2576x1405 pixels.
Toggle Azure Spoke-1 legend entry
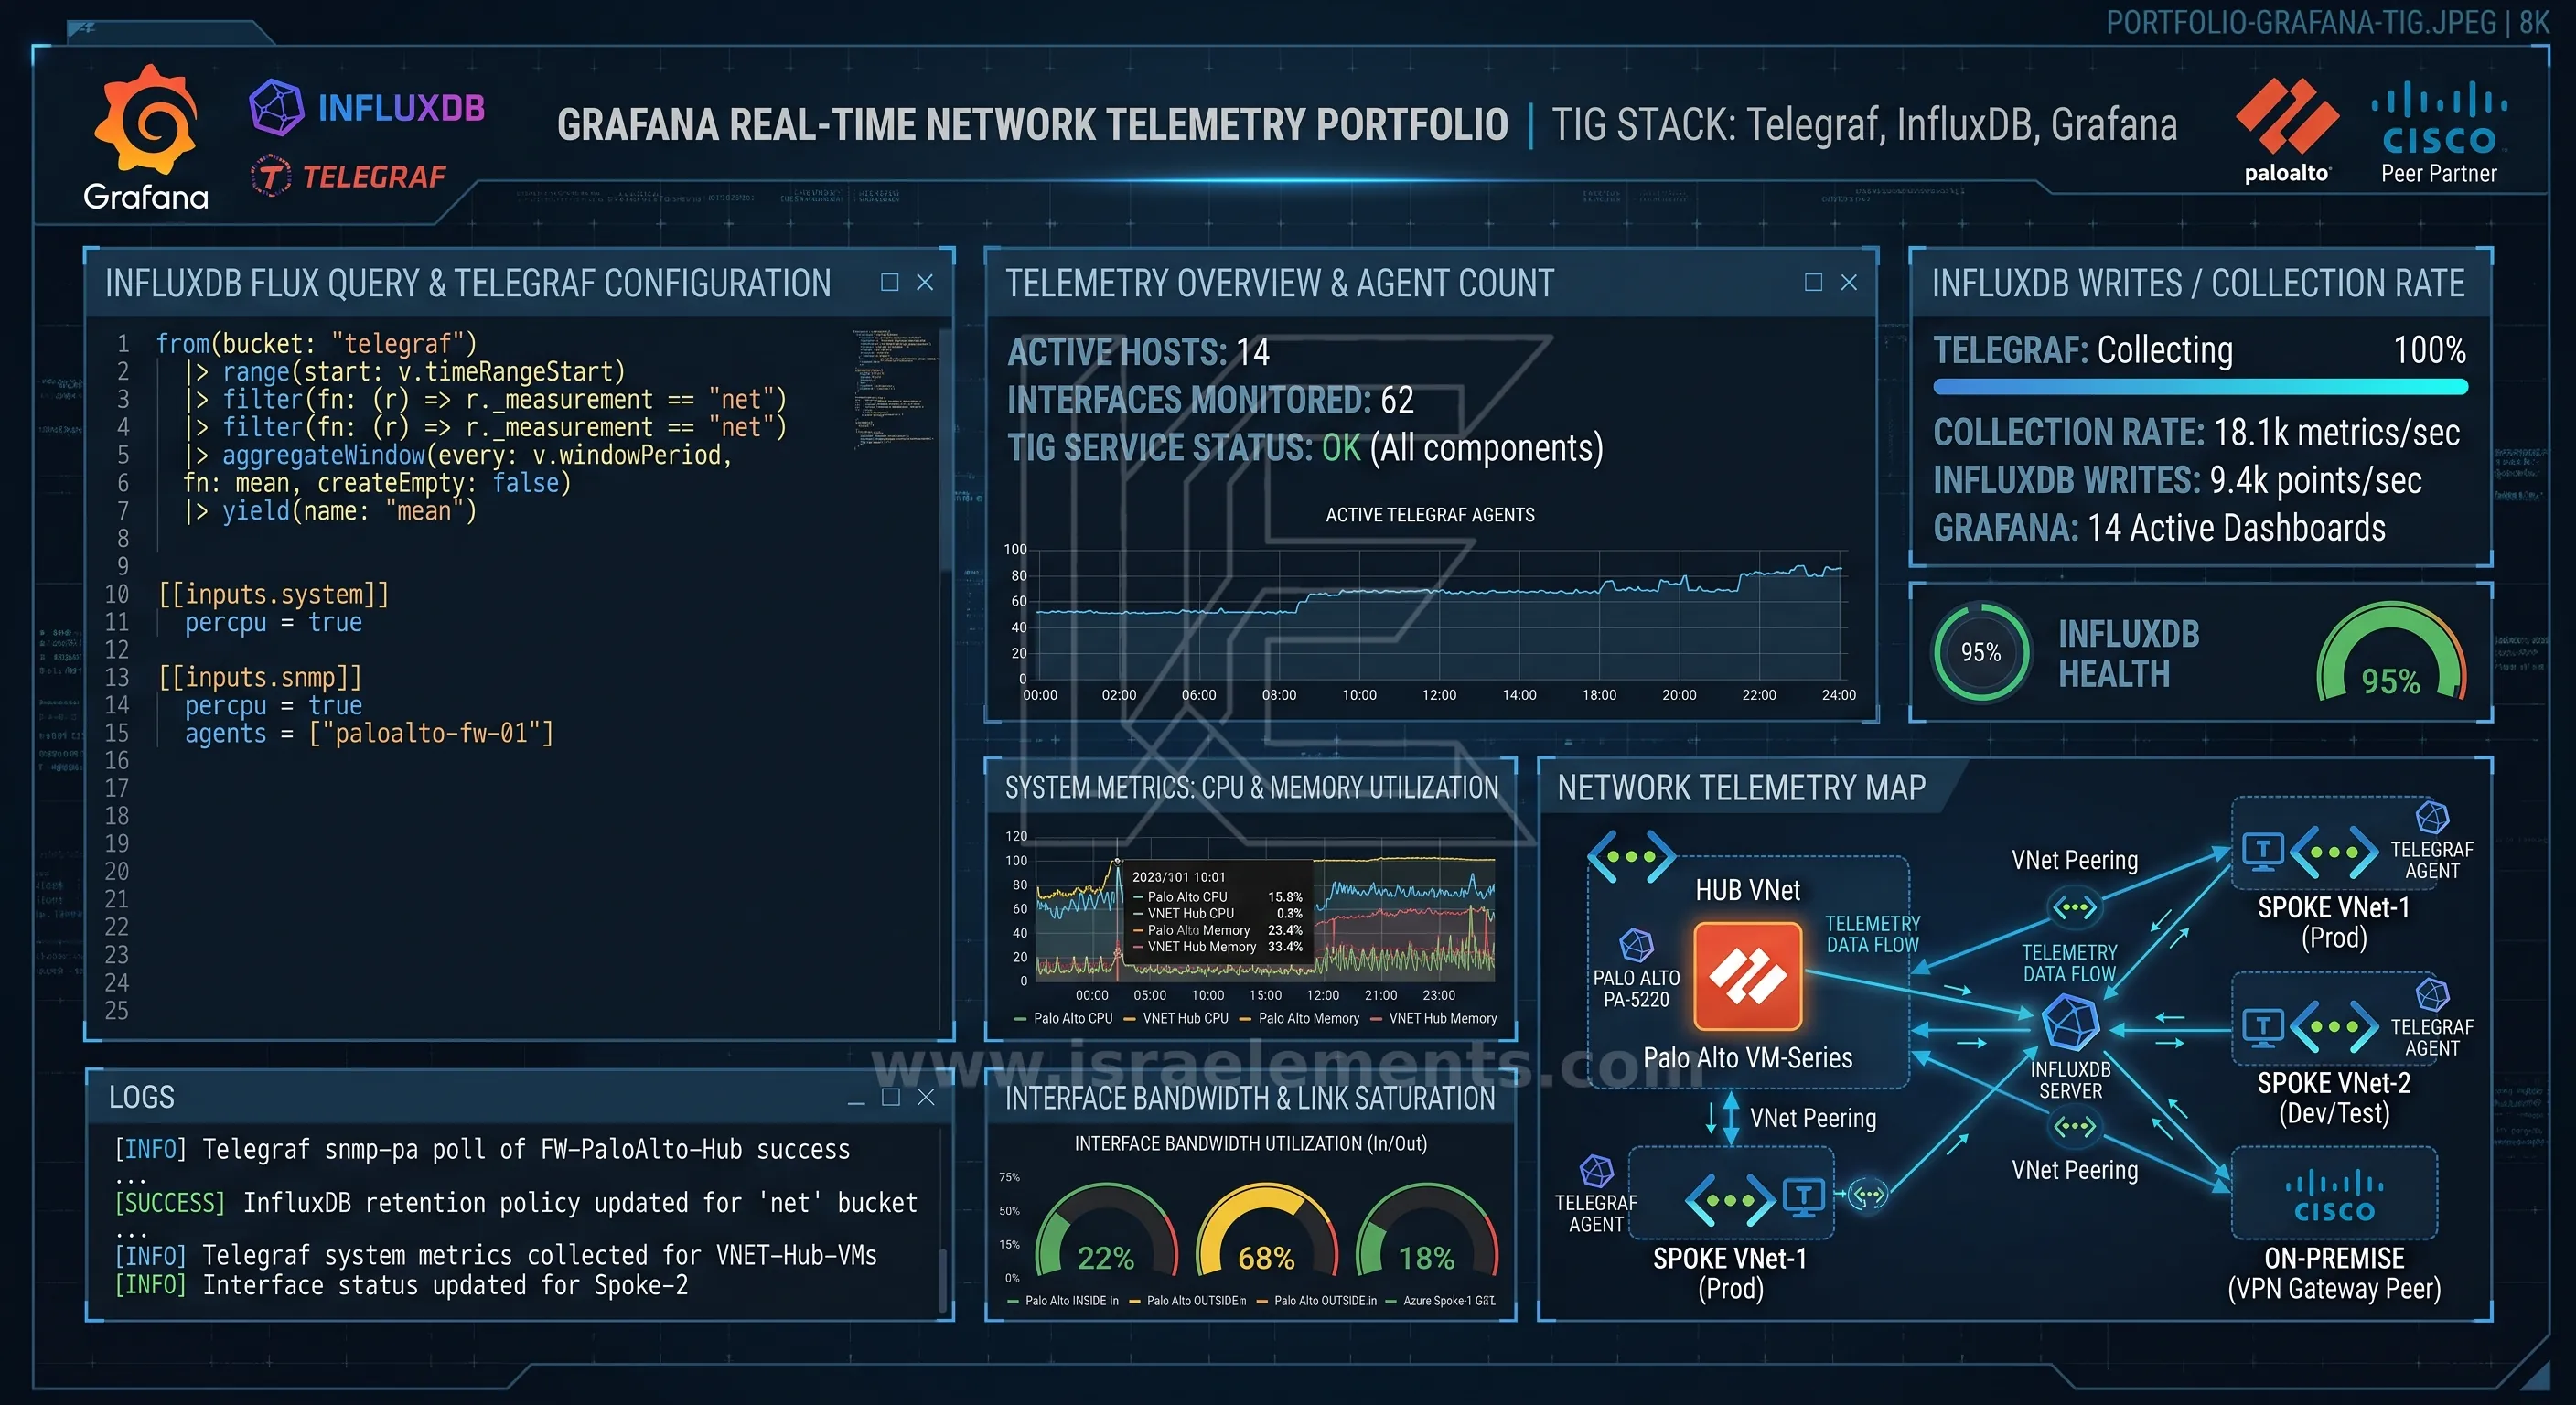tap(1440, 1300)
